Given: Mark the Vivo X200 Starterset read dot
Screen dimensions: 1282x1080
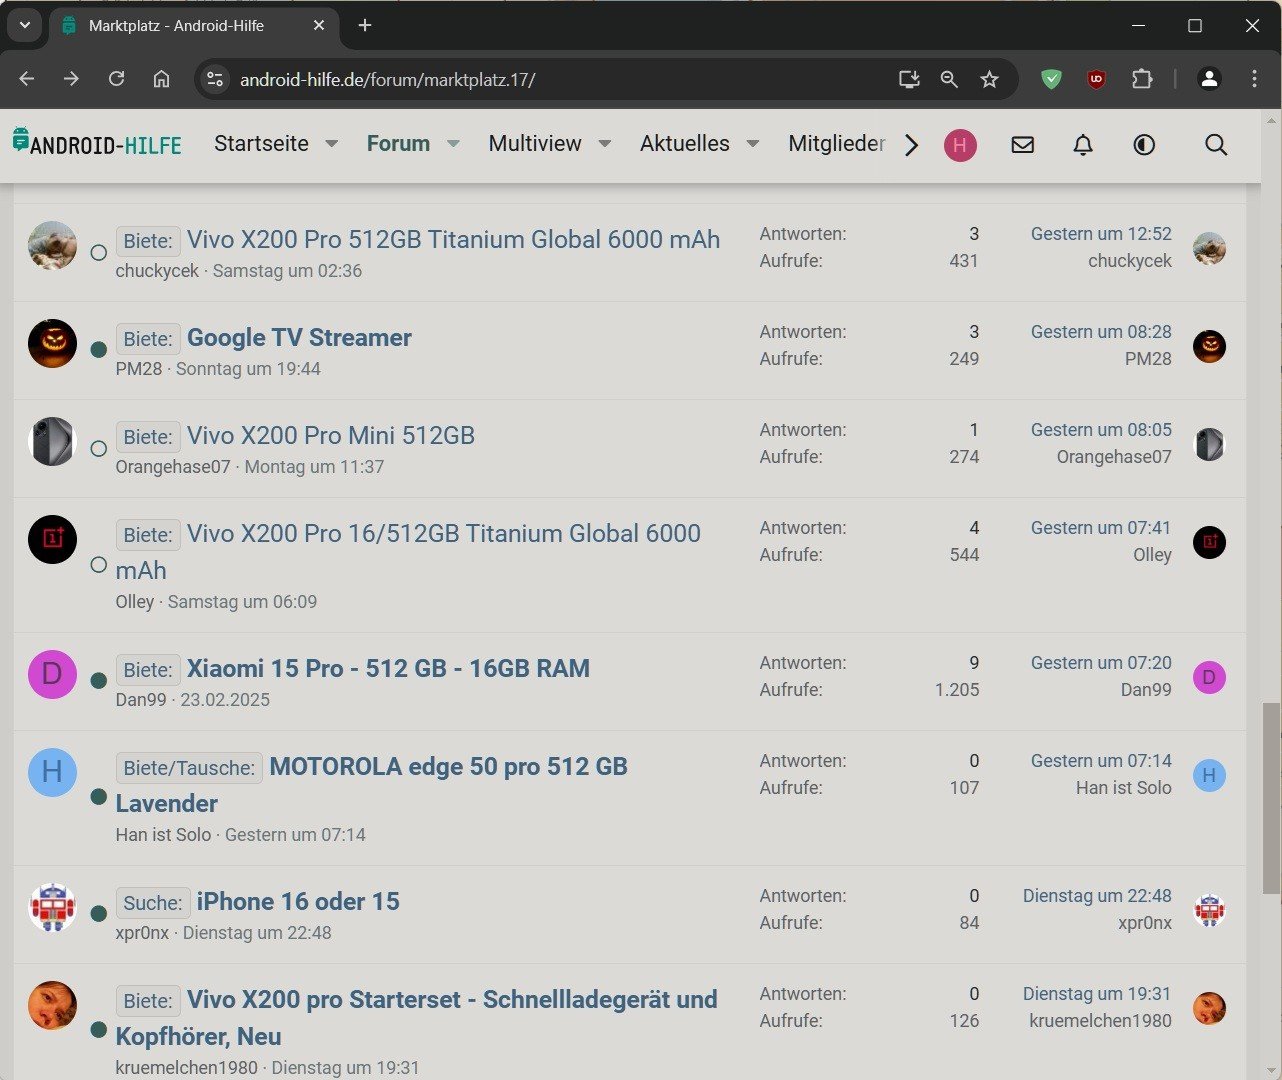Looking at the screenshot, I should coord(98,1029).
